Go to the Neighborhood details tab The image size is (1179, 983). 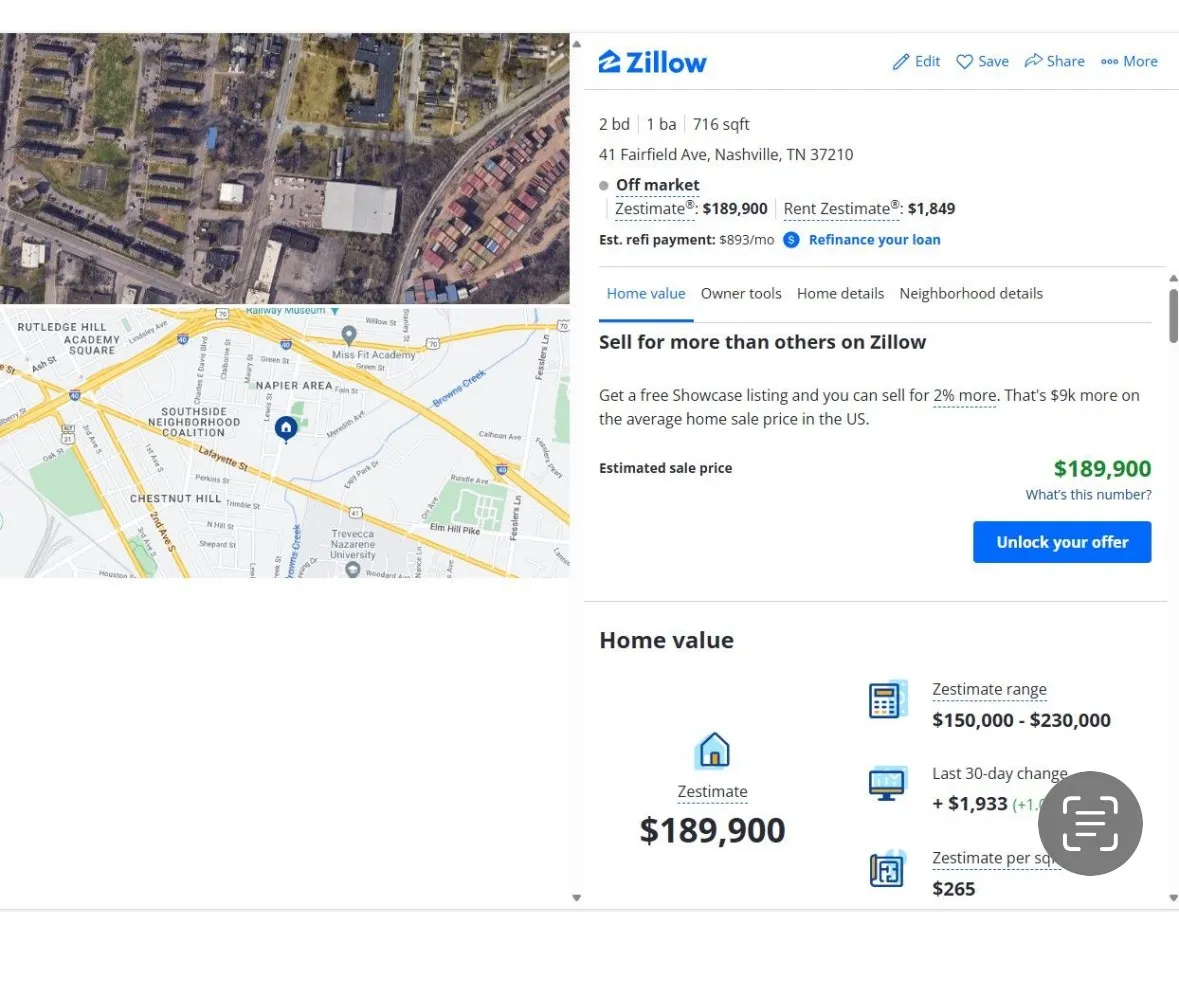point(970,294)
